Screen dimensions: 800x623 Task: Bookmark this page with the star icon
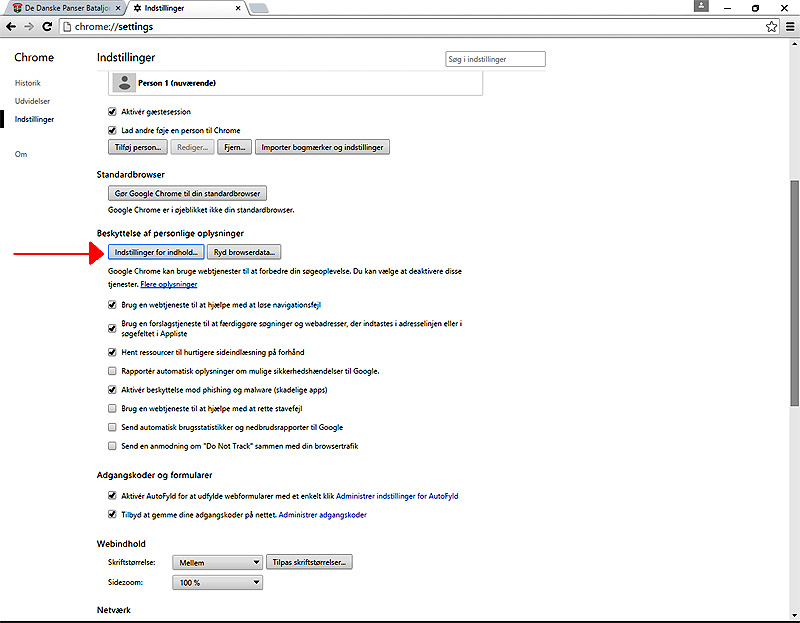pyautogui.click(x=771, y=26)
